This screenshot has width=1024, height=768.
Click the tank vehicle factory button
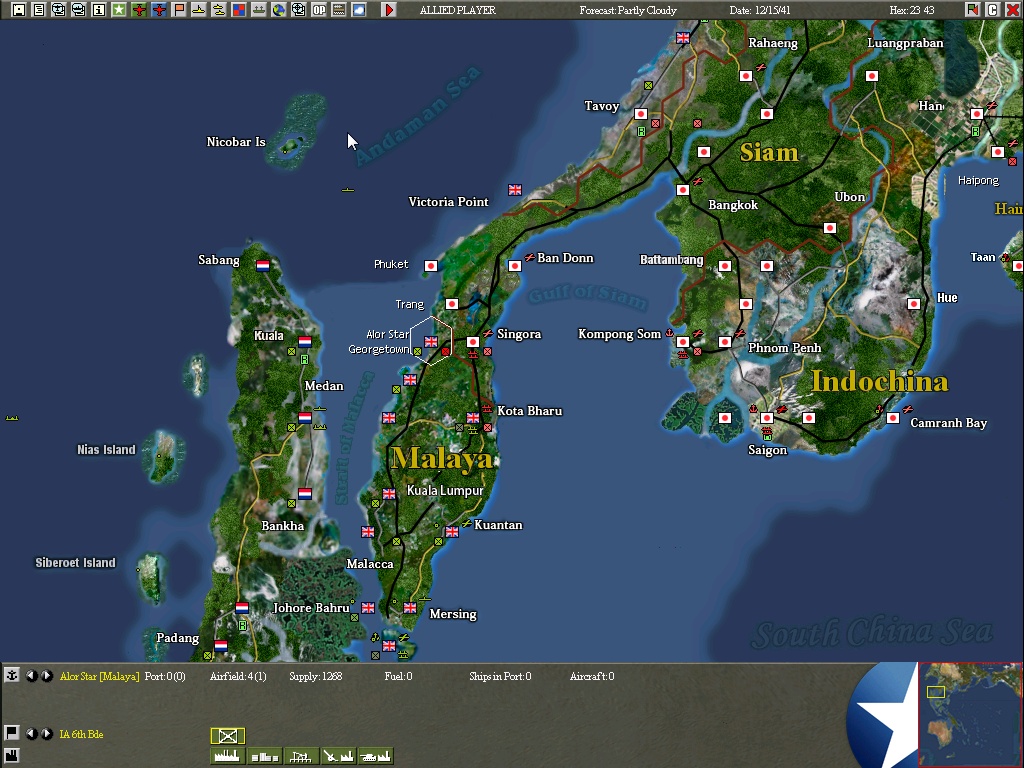(x=376, y=756)
